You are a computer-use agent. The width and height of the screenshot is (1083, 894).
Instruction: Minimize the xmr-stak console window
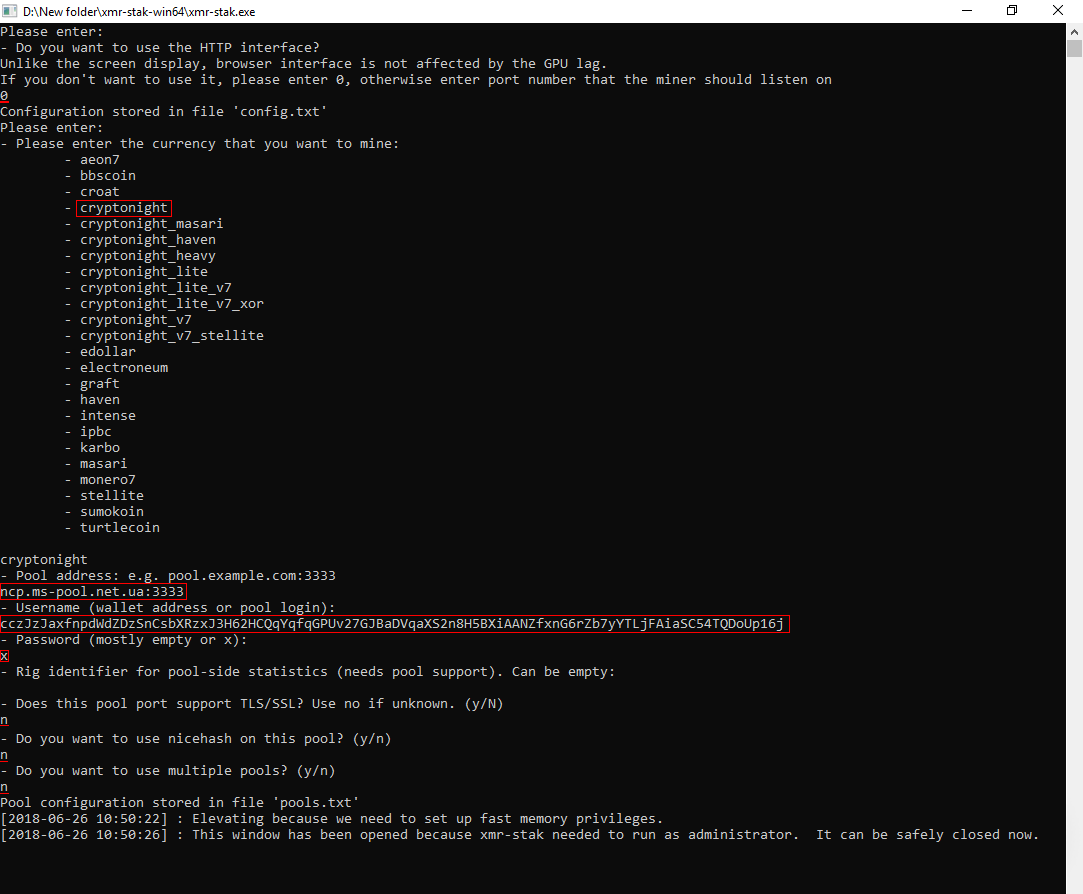967,11
